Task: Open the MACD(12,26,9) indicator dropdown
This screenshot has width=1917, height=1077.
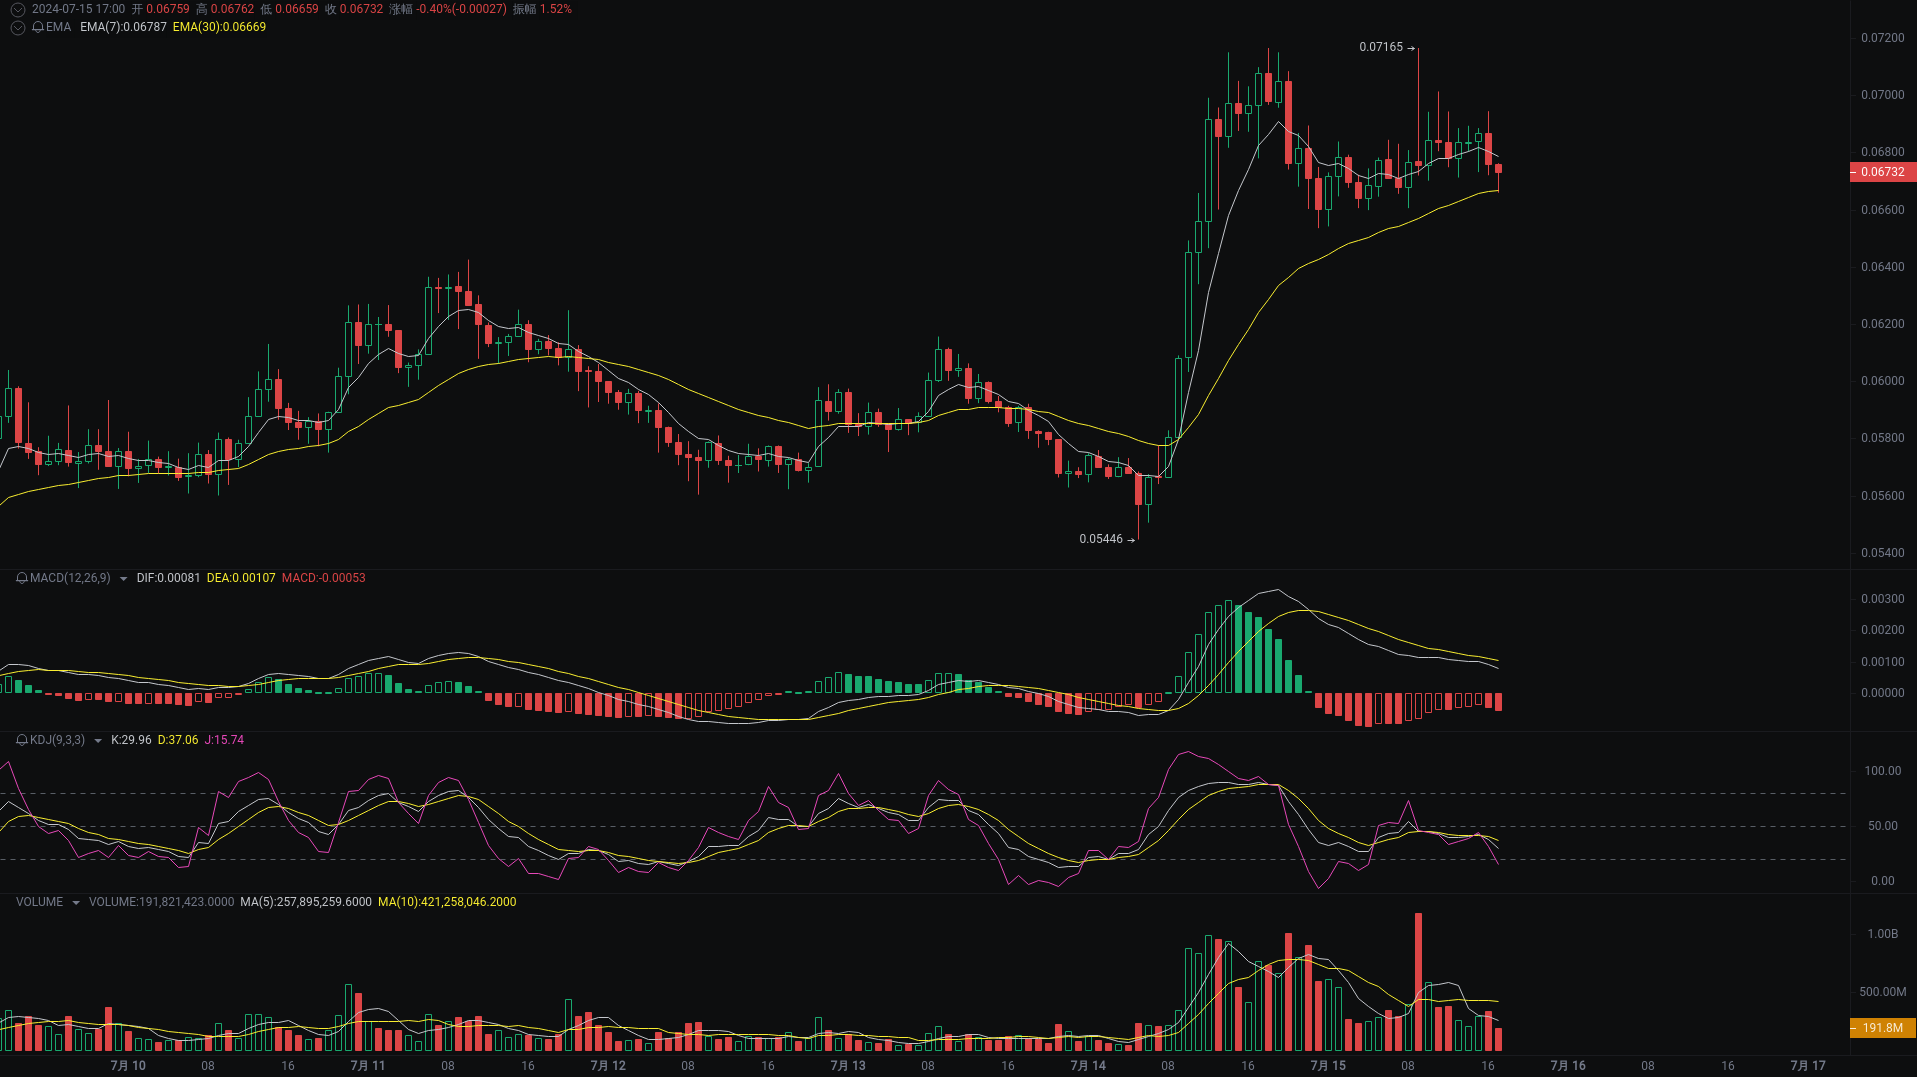Action: pyautogui.click(x=122, y=578)
